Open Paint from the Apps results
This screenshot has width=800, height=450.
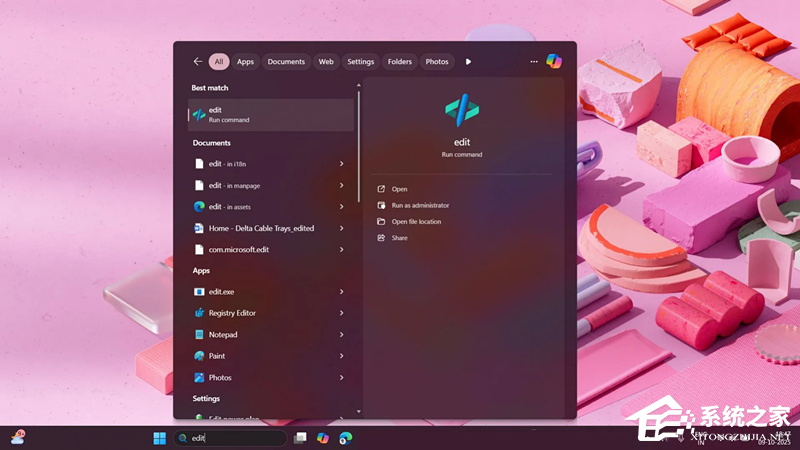[216, 356]
